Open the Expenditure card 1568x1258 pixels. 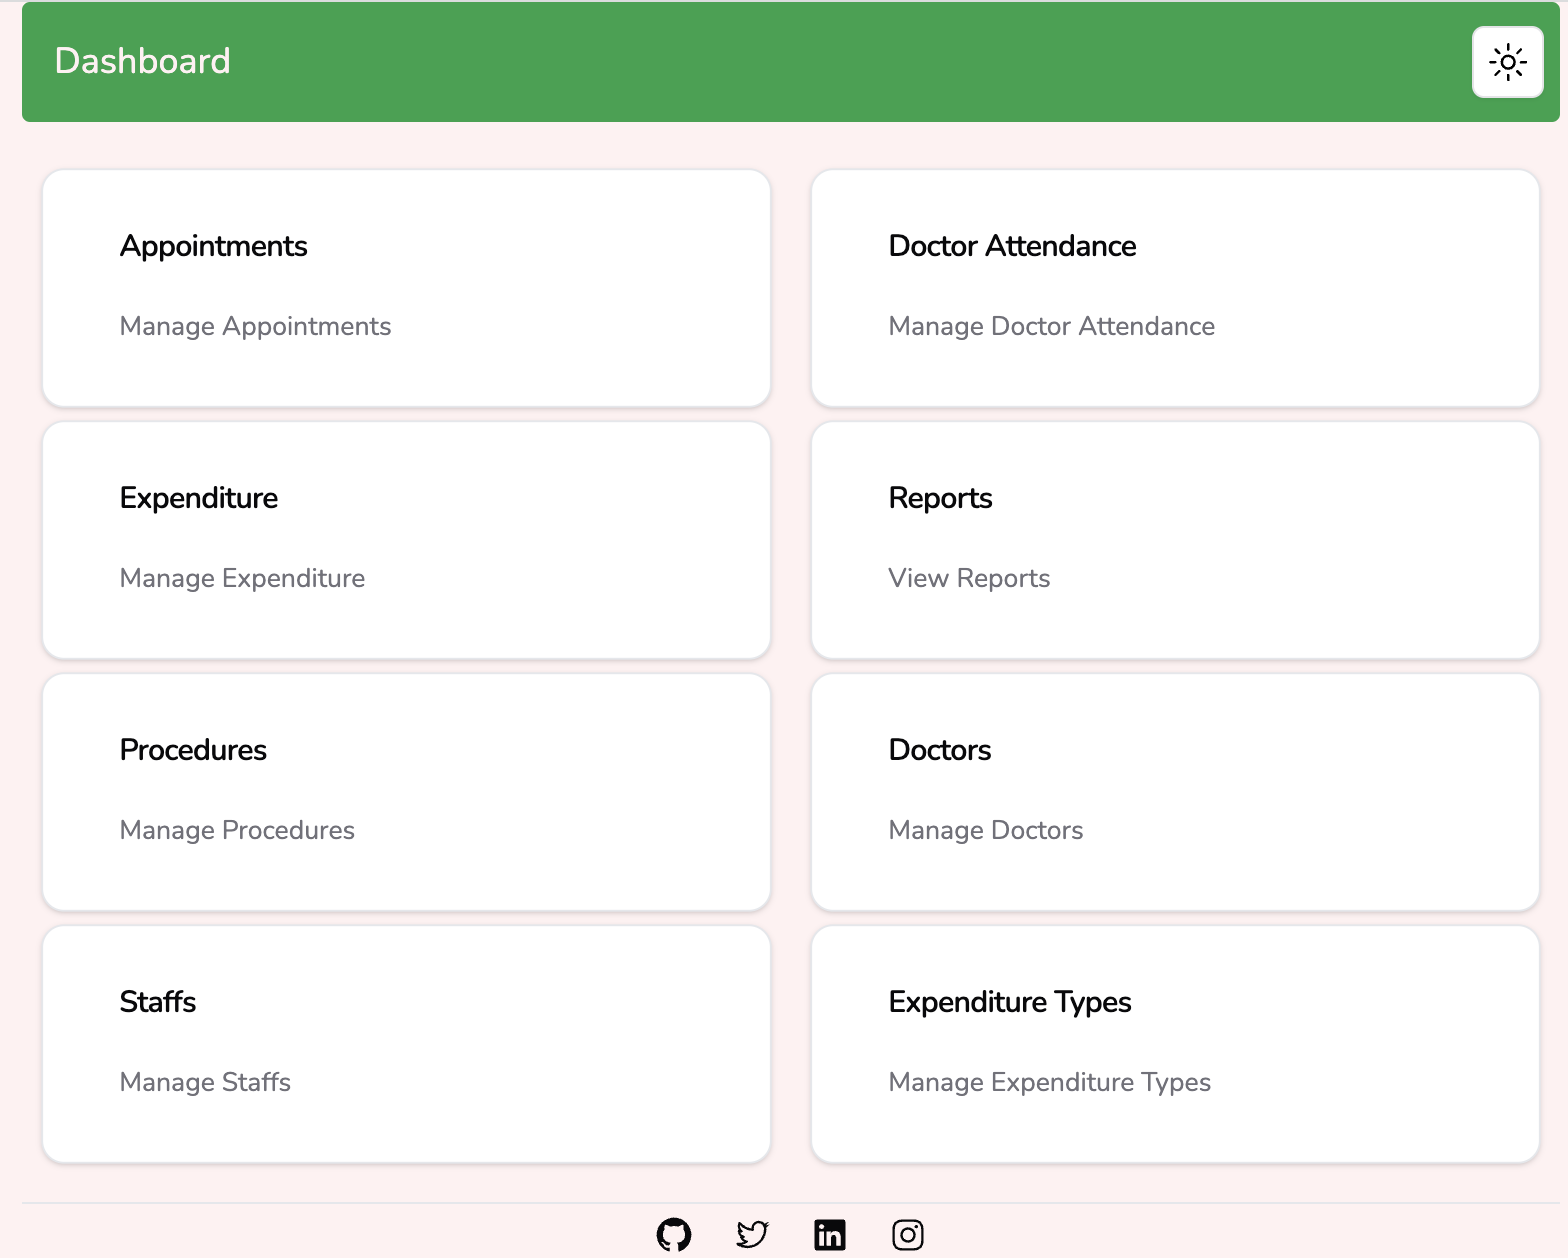pyautogui.click(x=406, y=540)
